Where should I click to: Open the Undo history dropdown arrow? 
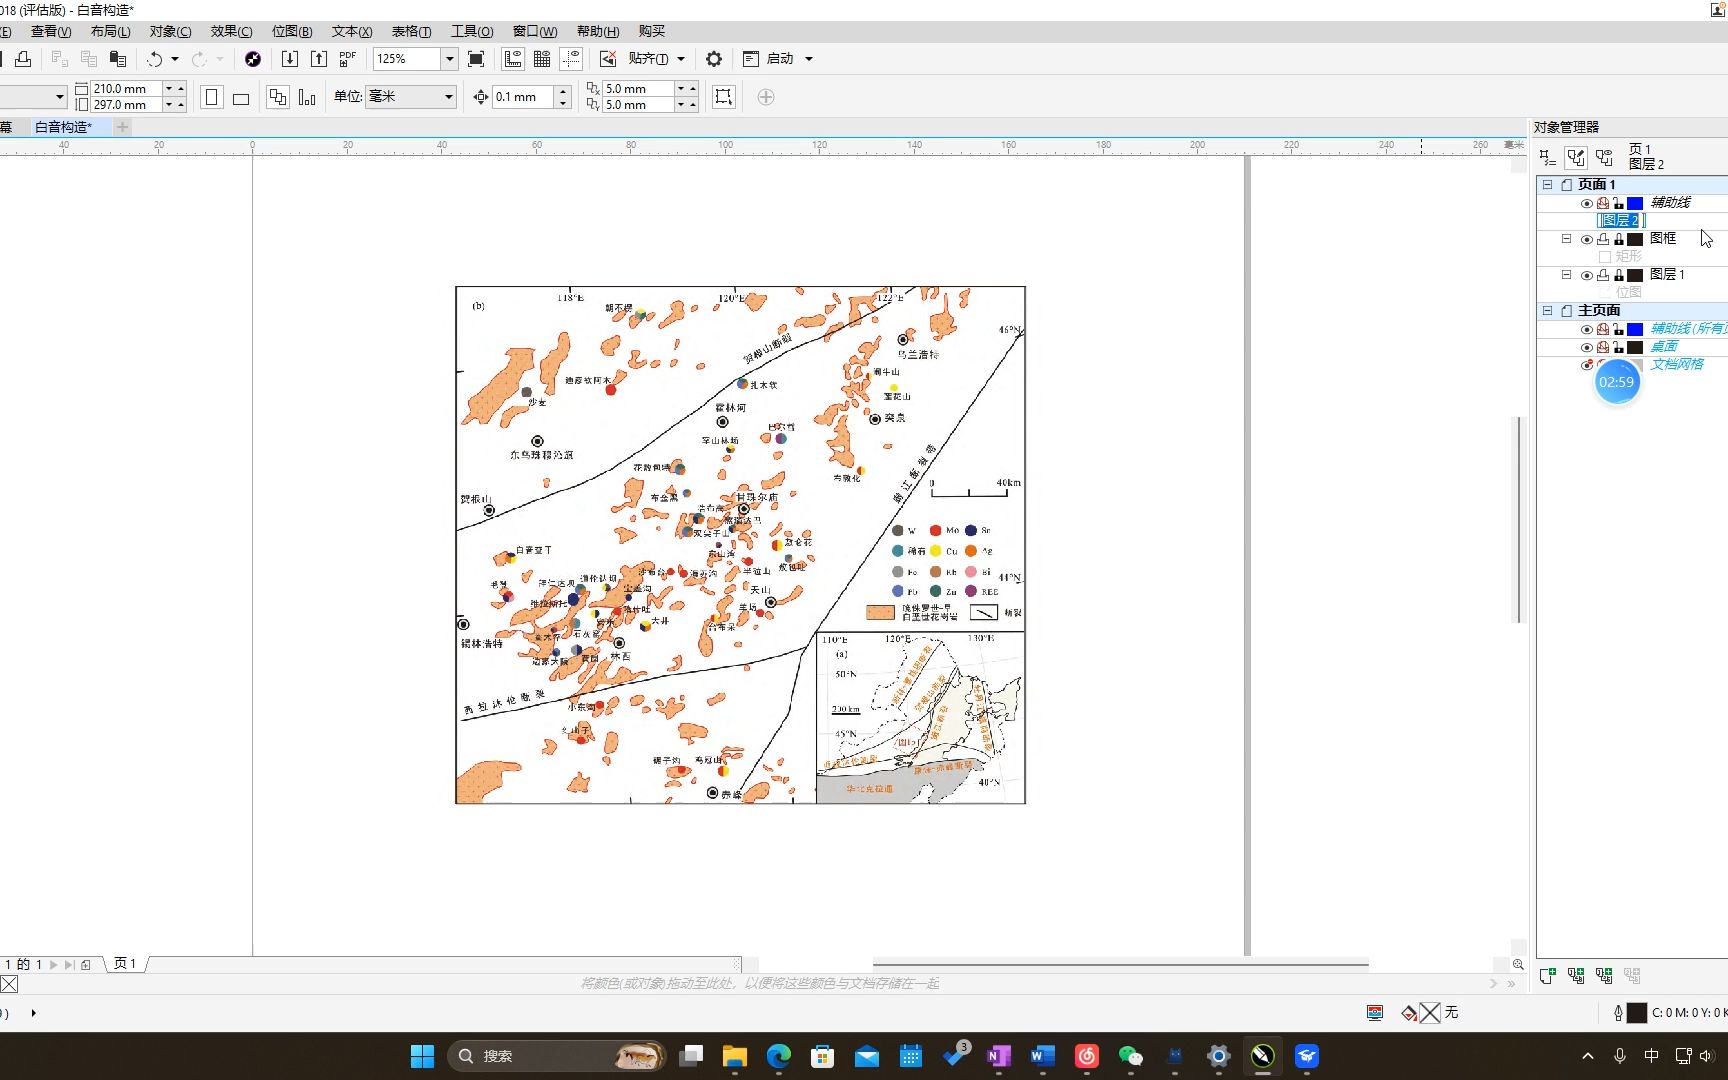(175, 59)
